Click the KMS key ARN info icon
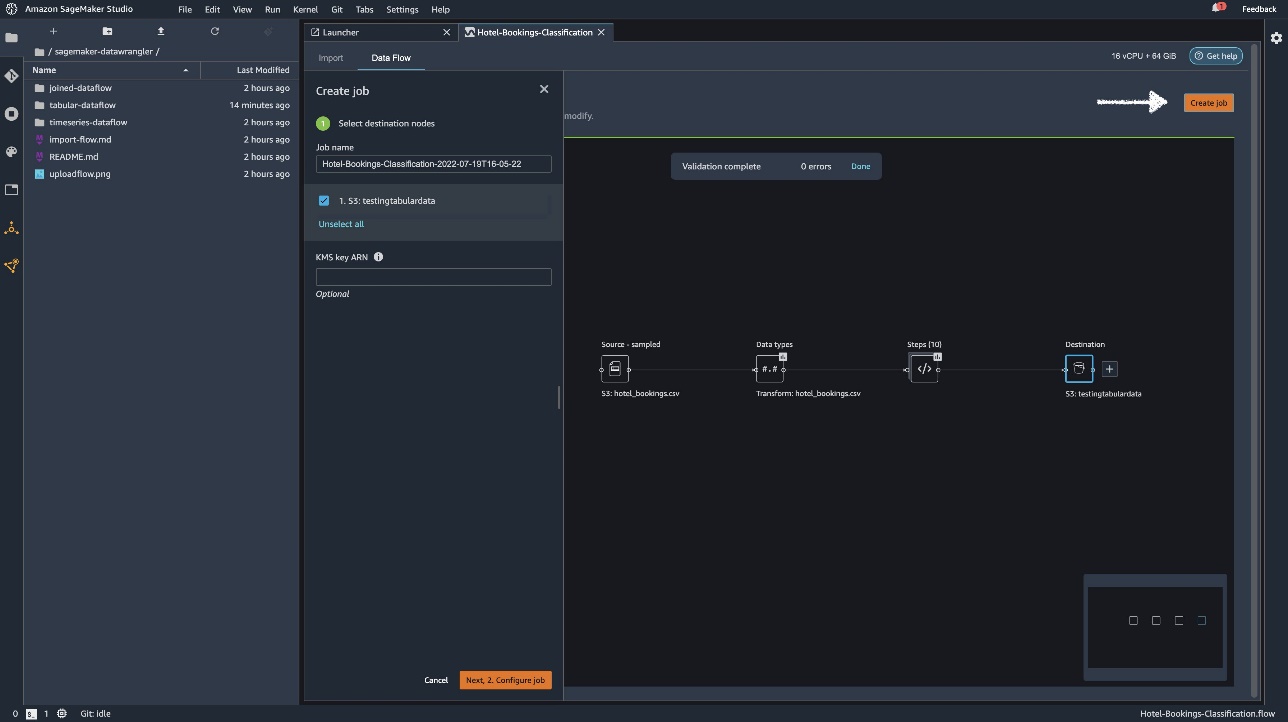 point(378,257)
